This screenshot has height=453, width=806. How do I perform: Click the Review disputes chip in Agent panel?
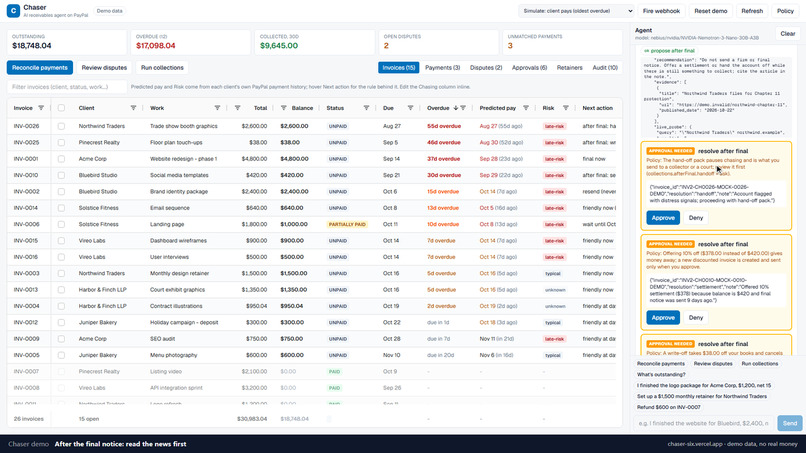(713, 364)
